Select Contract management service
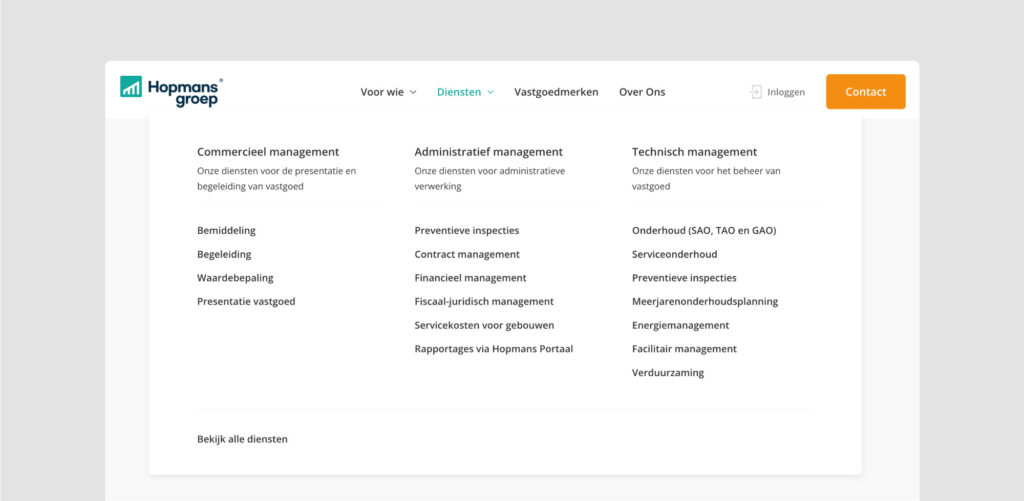The width and height of the screenshot is (1024, 501). 467,254
